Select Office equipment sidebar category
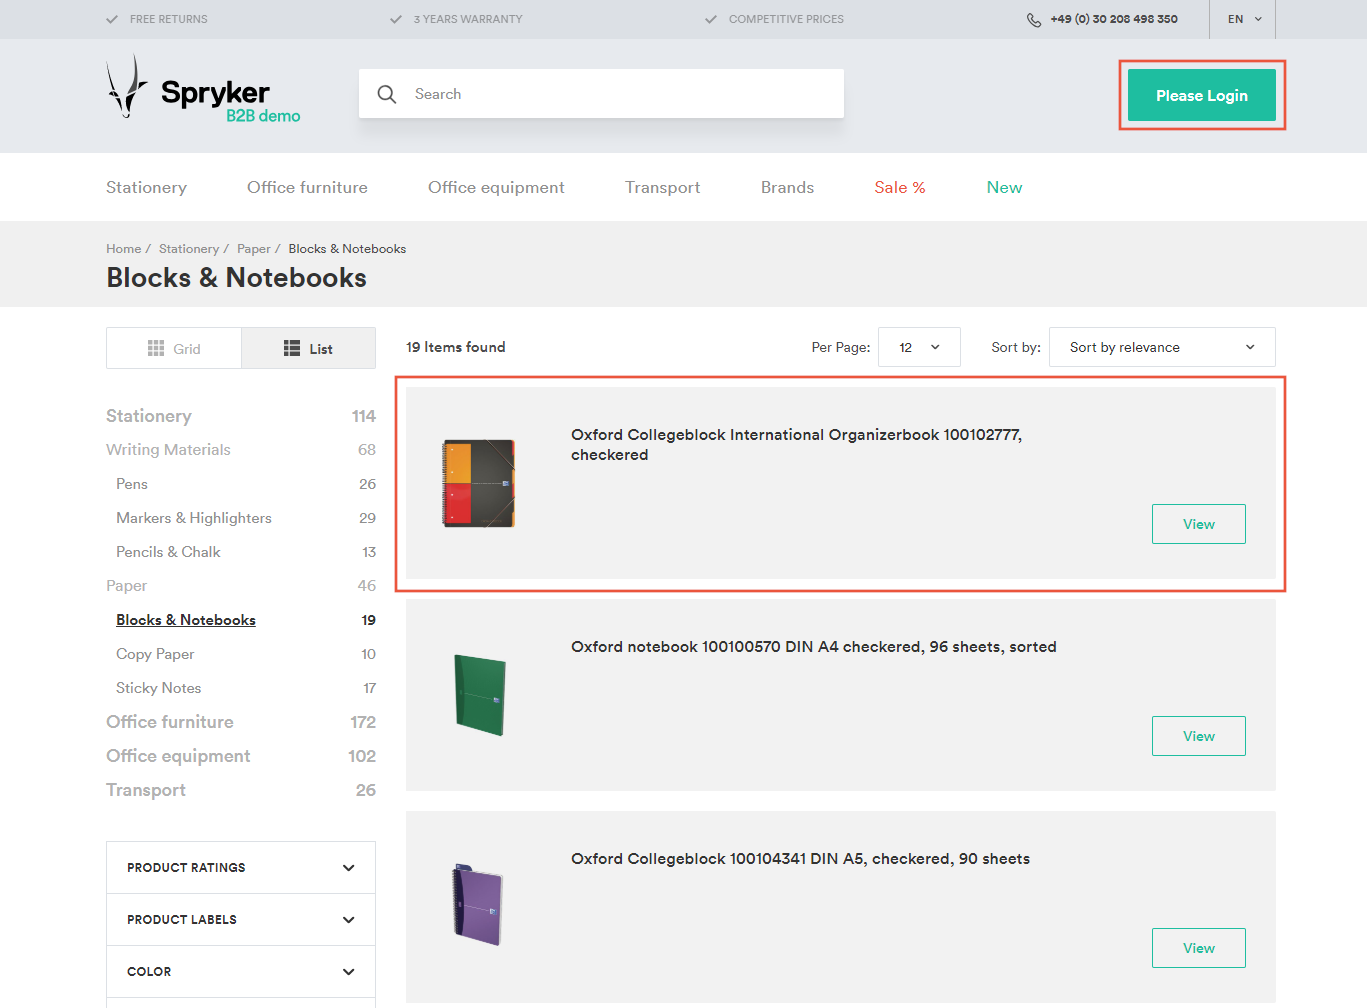The width and height of the screenshot is (1367, 1008). pos(178,756)
